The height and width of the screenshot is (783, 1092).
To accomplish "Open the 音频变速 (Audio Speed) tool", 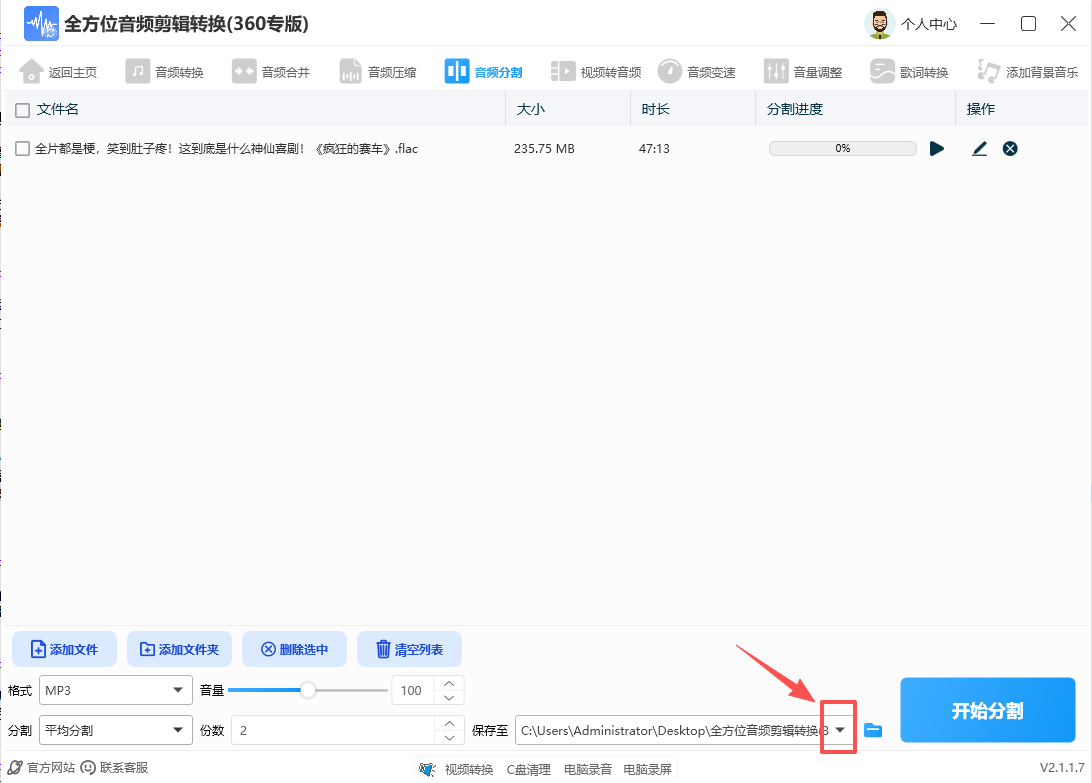I will 697,71.
